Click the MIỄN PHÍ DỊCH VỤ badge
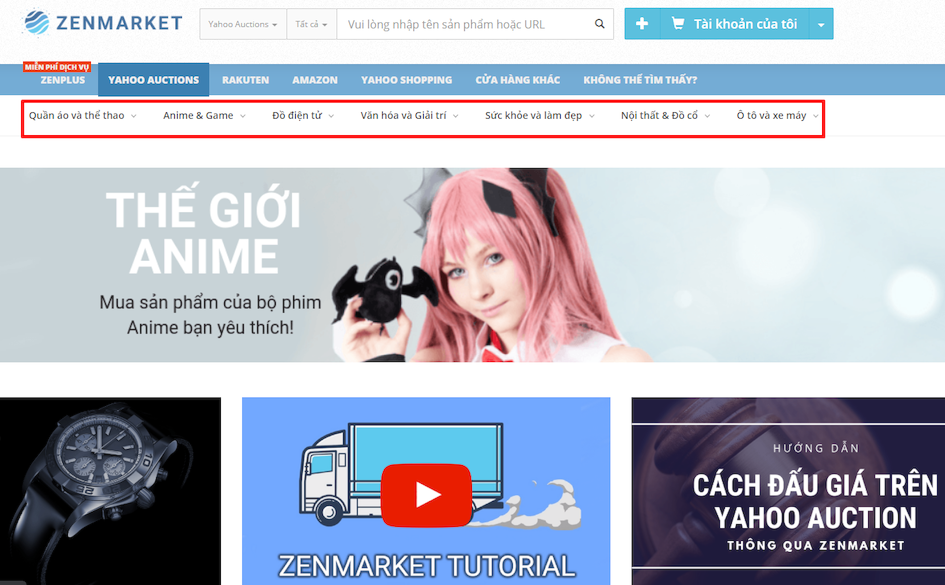945x585 pixels. click(57, 67)
